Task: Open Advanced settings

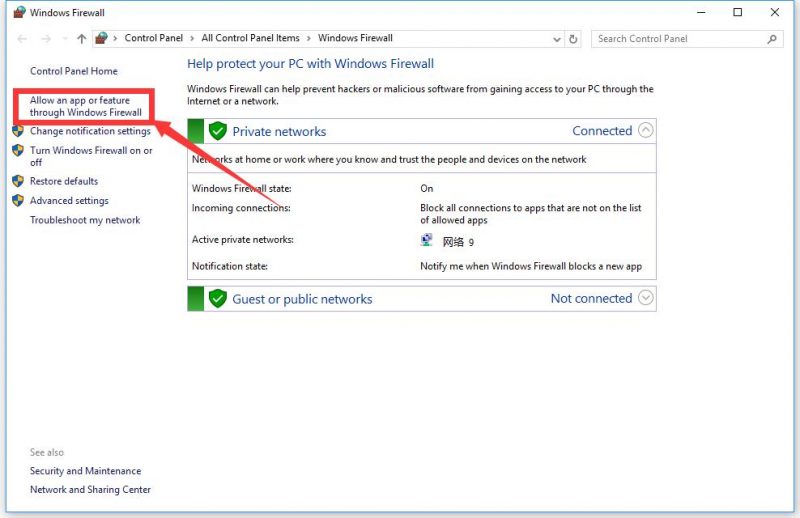Action: tap(69, 201)
